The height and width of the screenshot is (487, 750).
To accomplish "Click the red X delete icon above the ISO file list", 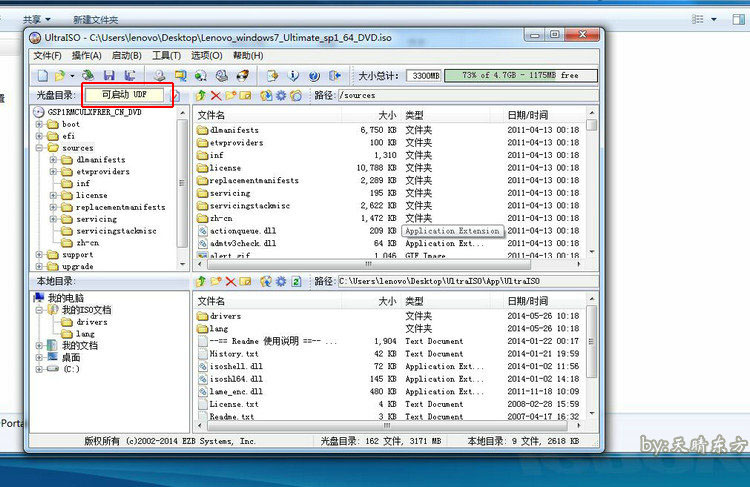I will [216, 96].
